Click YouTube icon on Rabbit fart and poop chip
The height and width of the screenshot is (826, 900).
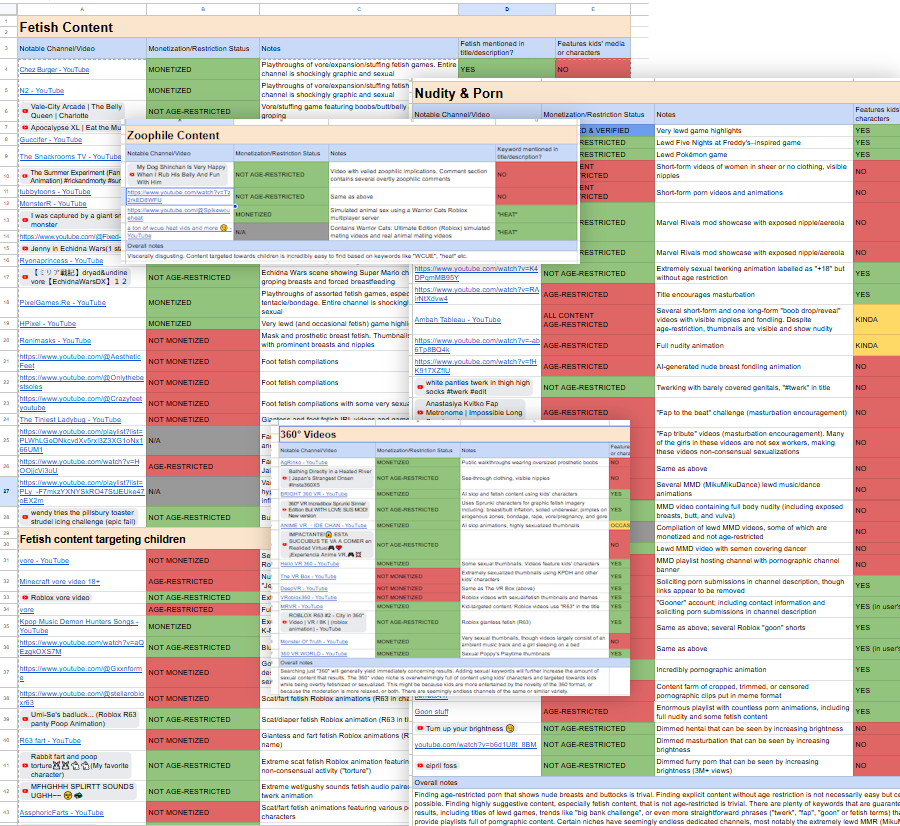(x=25, y=765)
